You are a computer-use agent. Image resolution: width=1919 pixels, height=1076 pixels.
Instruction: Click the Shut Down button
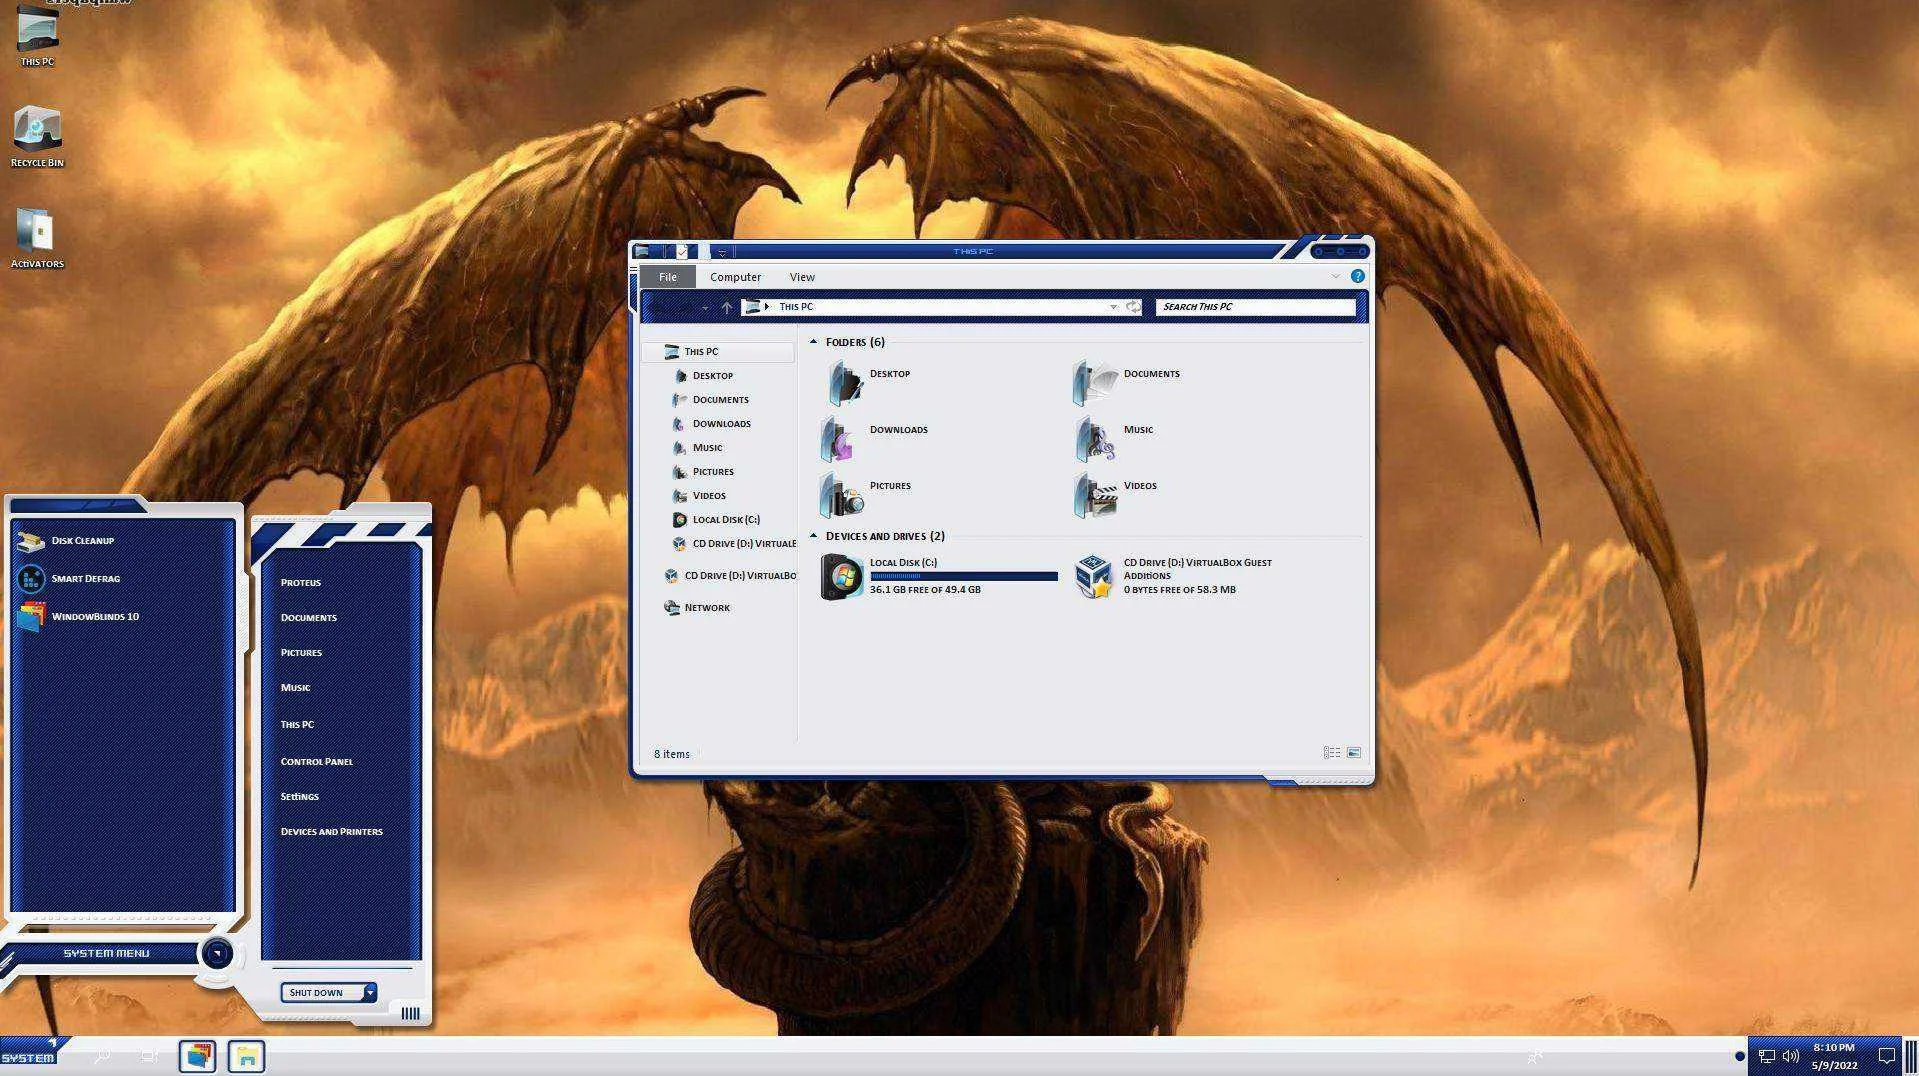(x=322, y=992)
